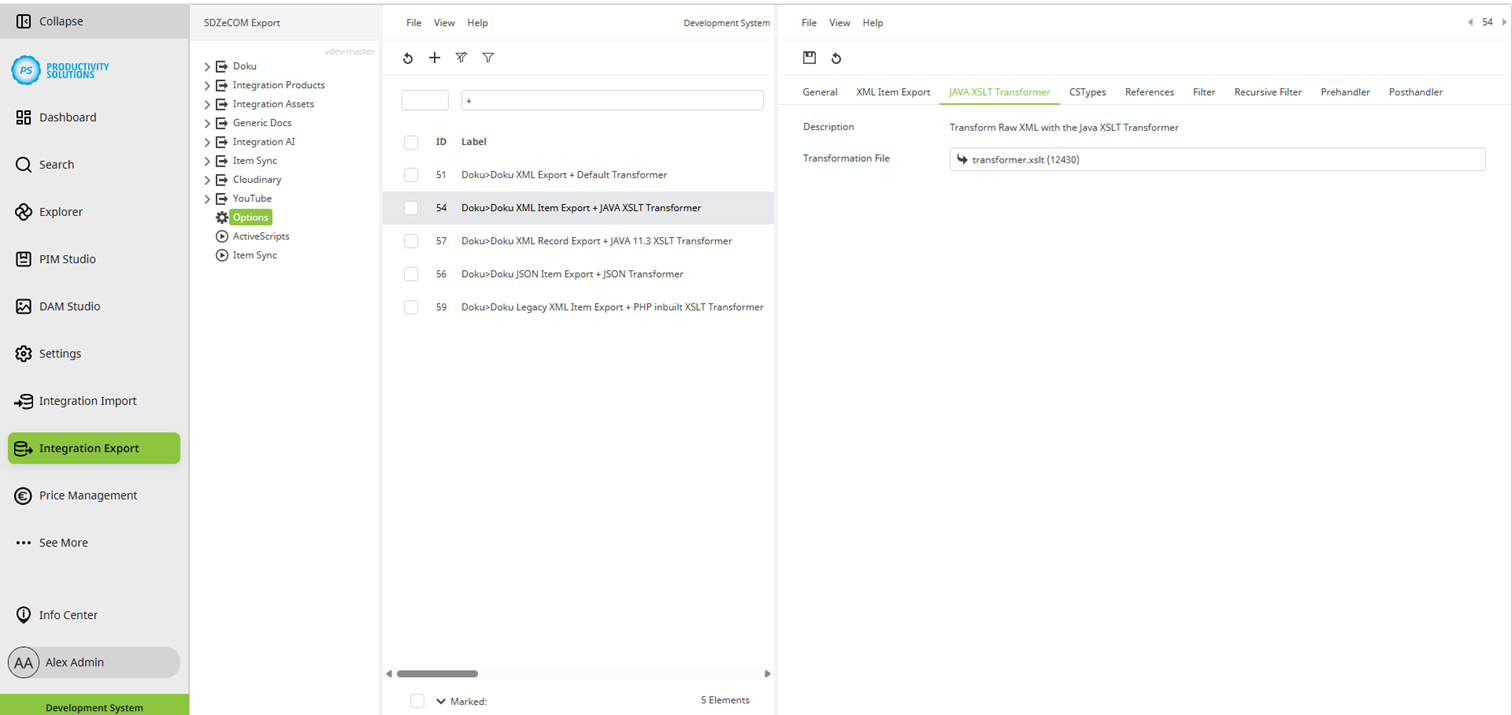Open the PIM Studio sidebar icon
The width and height of the screenshot is (1512, 715).
pyautogui.click(x=22, y=259)
